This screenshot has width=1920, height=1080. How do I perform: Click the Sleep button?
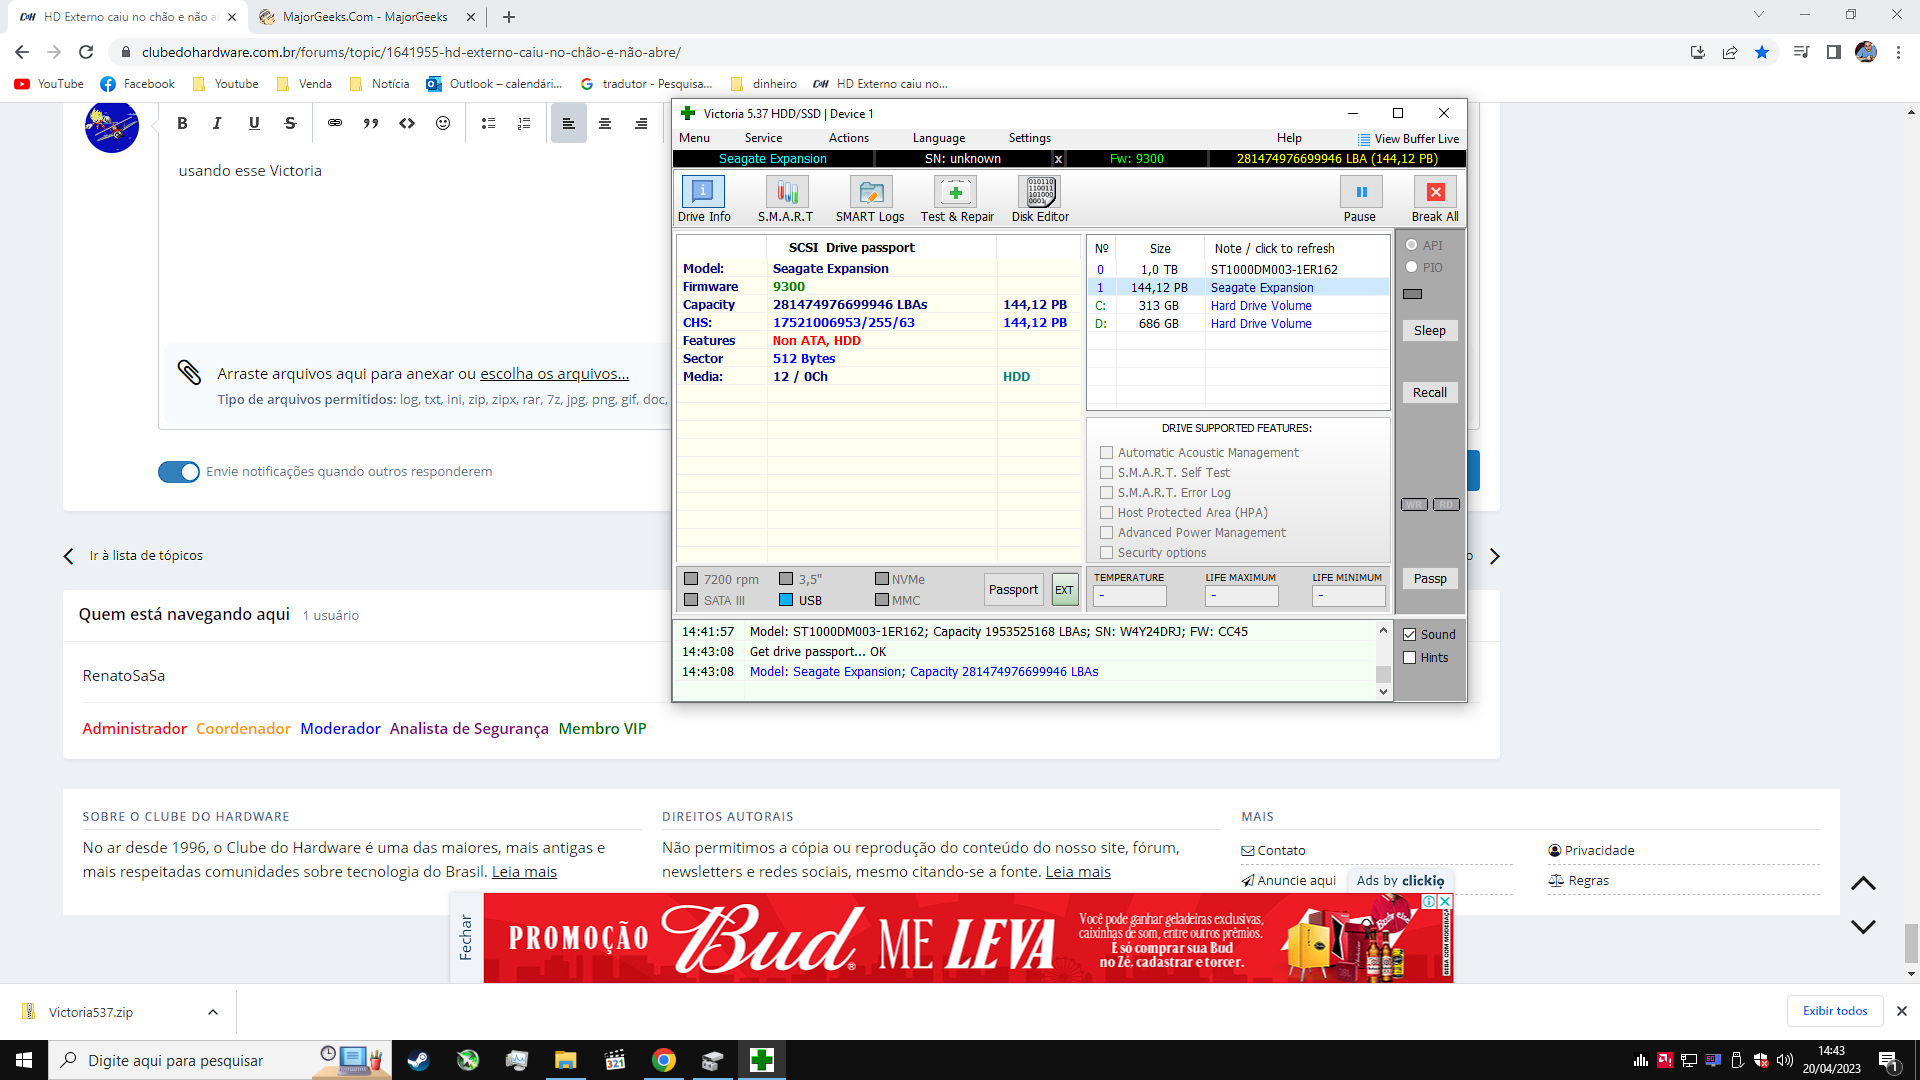coord(1430,331)
